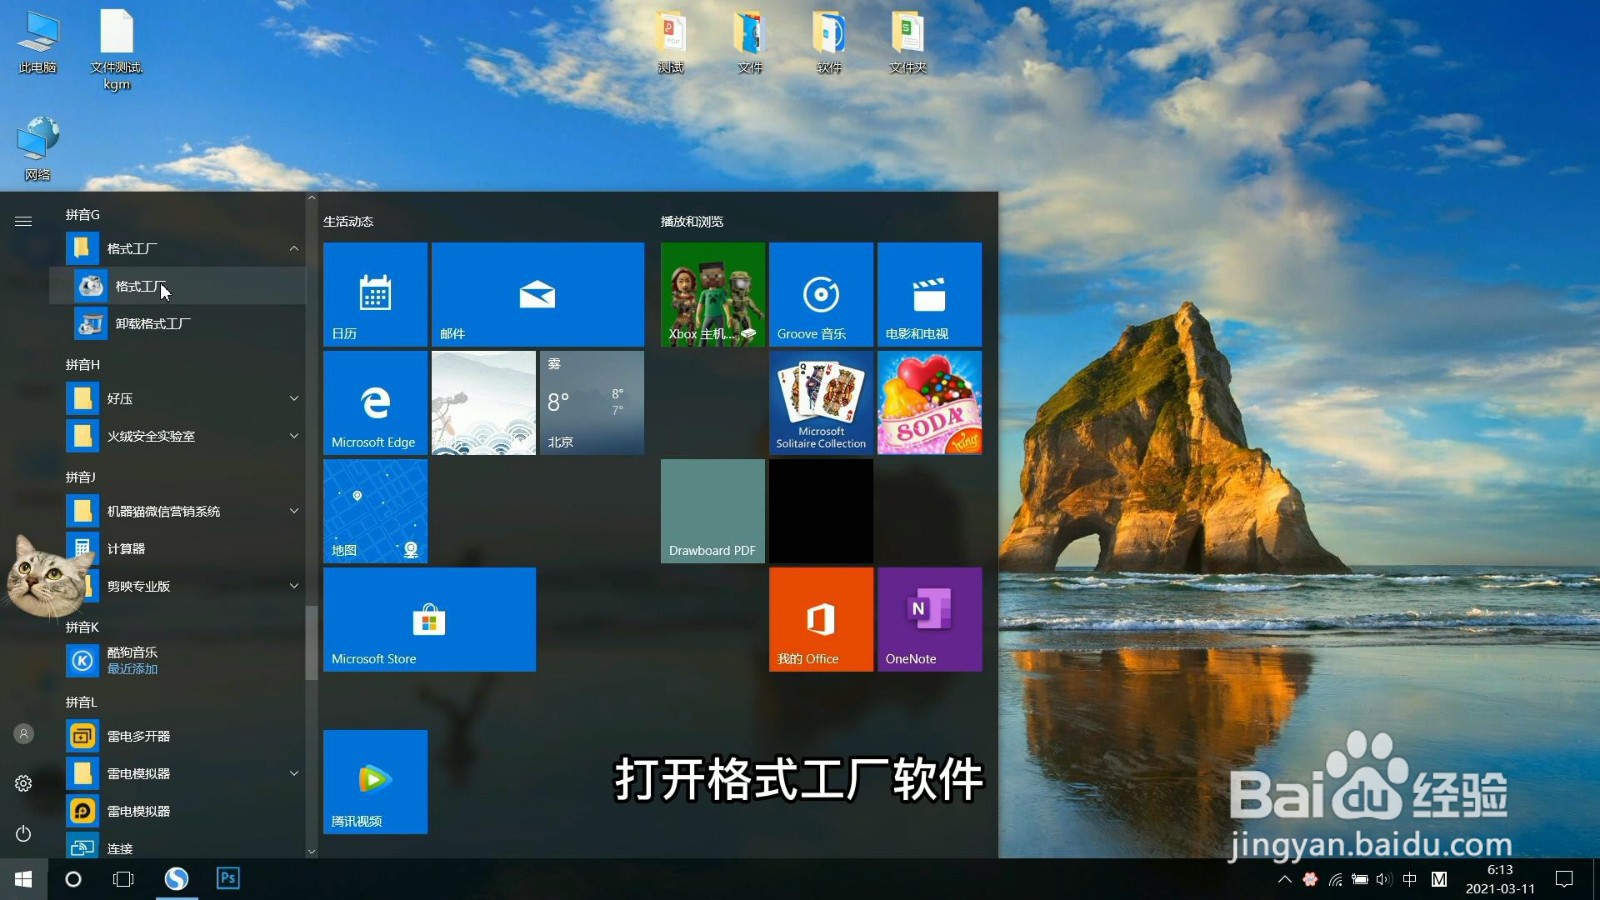Select the 软件 desktop folder
1600x900 pixels.
829,42
